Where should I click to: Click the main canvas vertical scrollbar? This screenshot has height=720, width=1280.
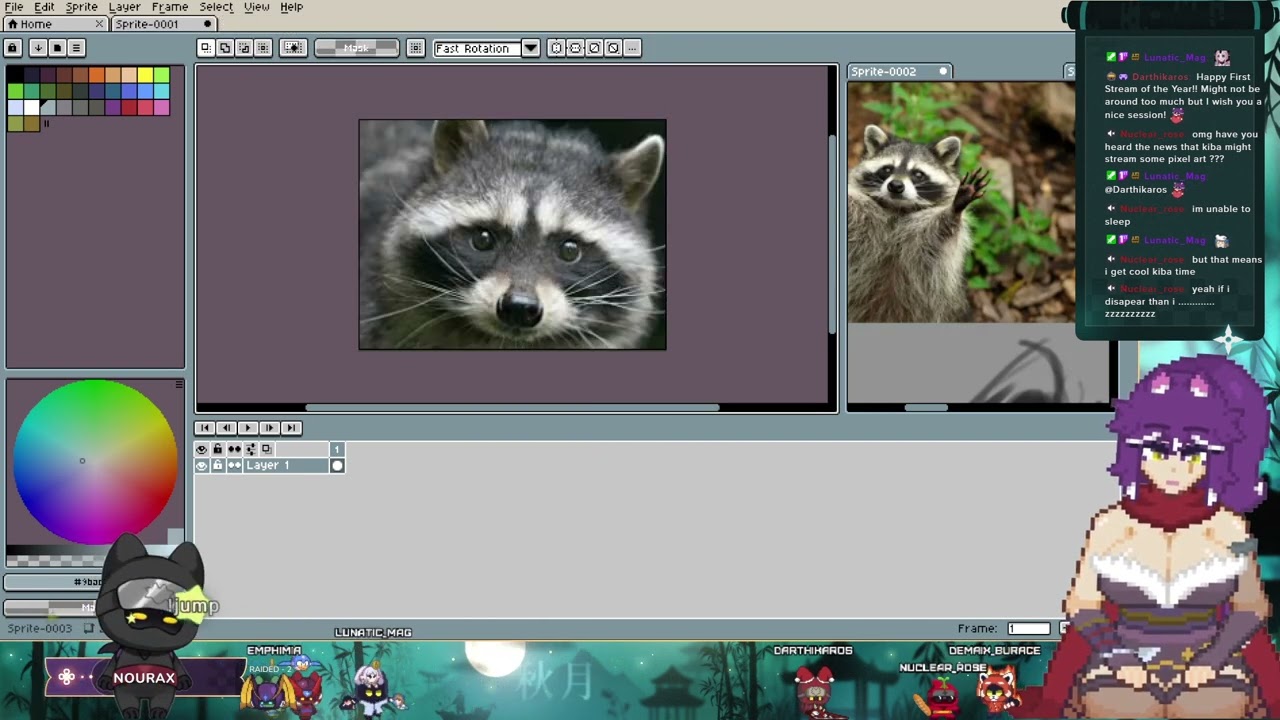(833, 233)
